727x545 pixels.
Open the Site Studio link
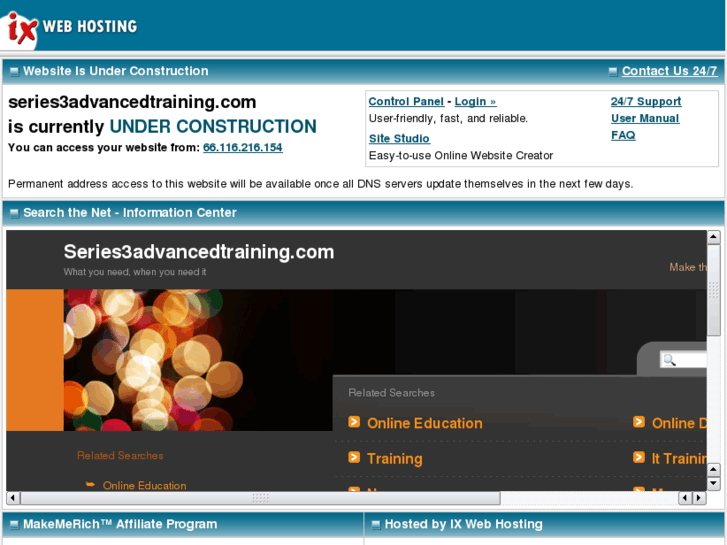399,139
